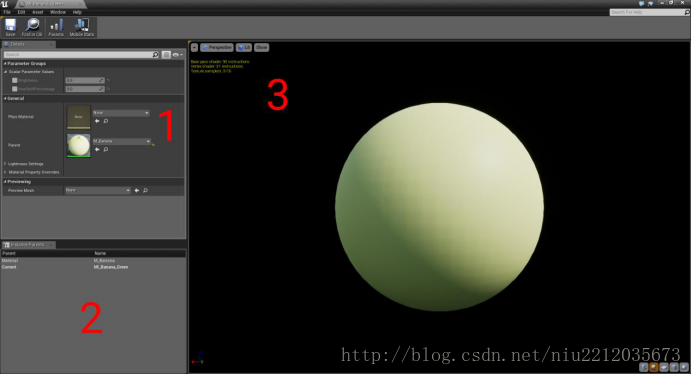692x375 pixels.
Task: Click the Search For Help magnifier icon
Action: click(x=687, y=12)
